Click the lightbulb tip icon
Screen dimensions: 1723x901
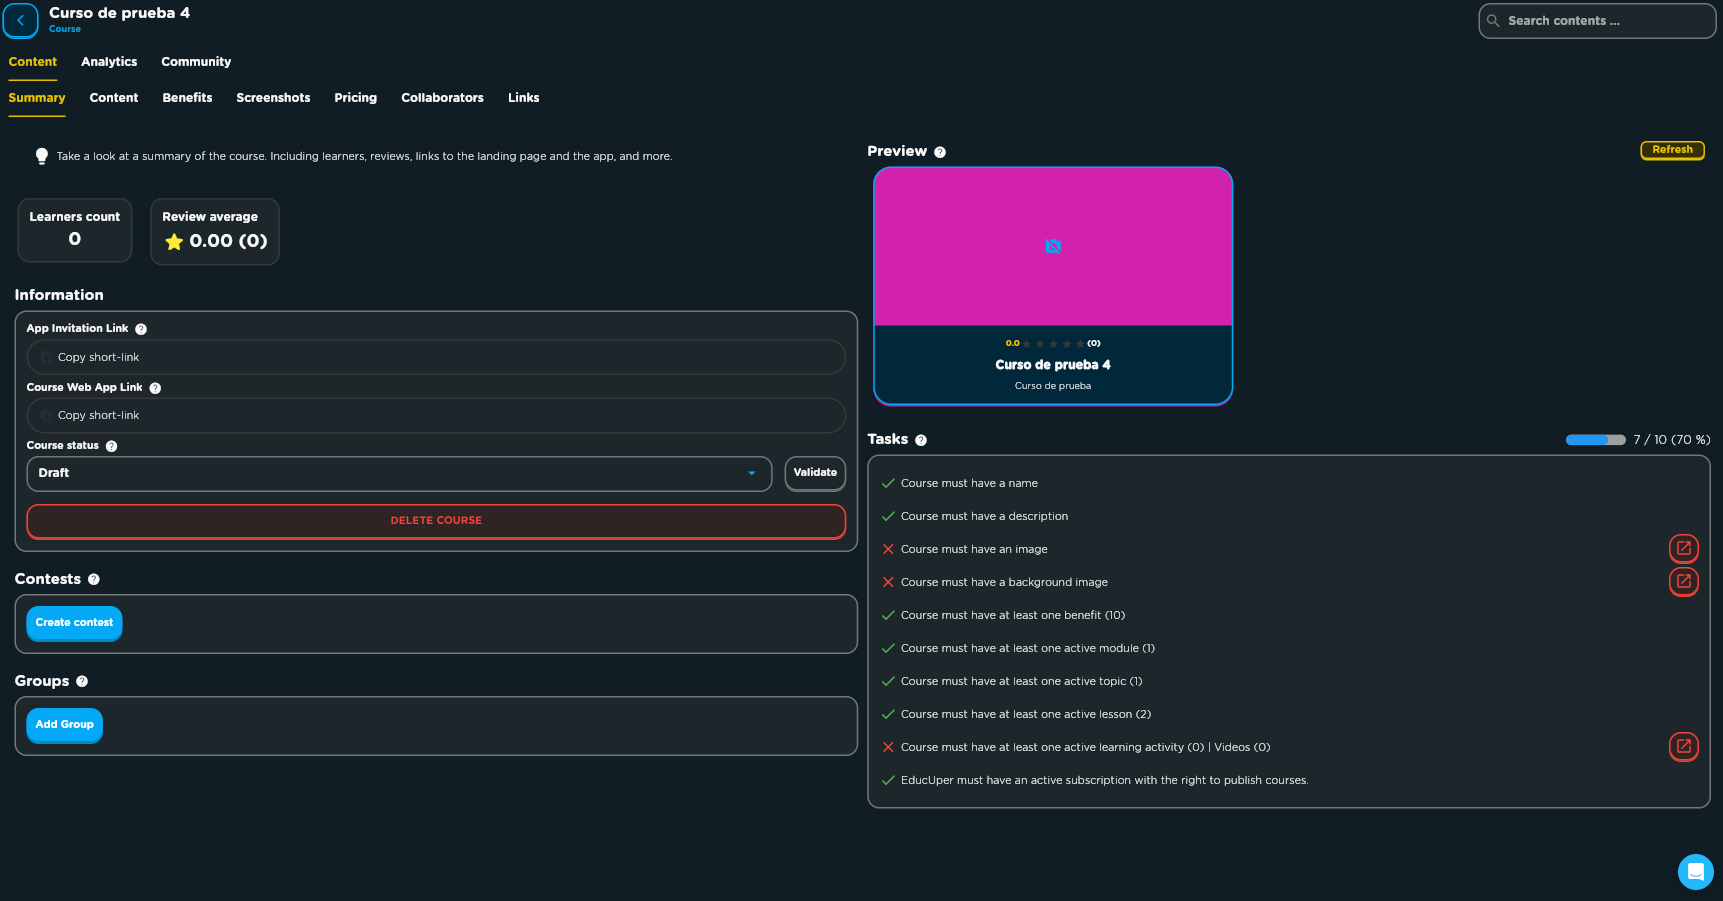click(x=42, y=156)
